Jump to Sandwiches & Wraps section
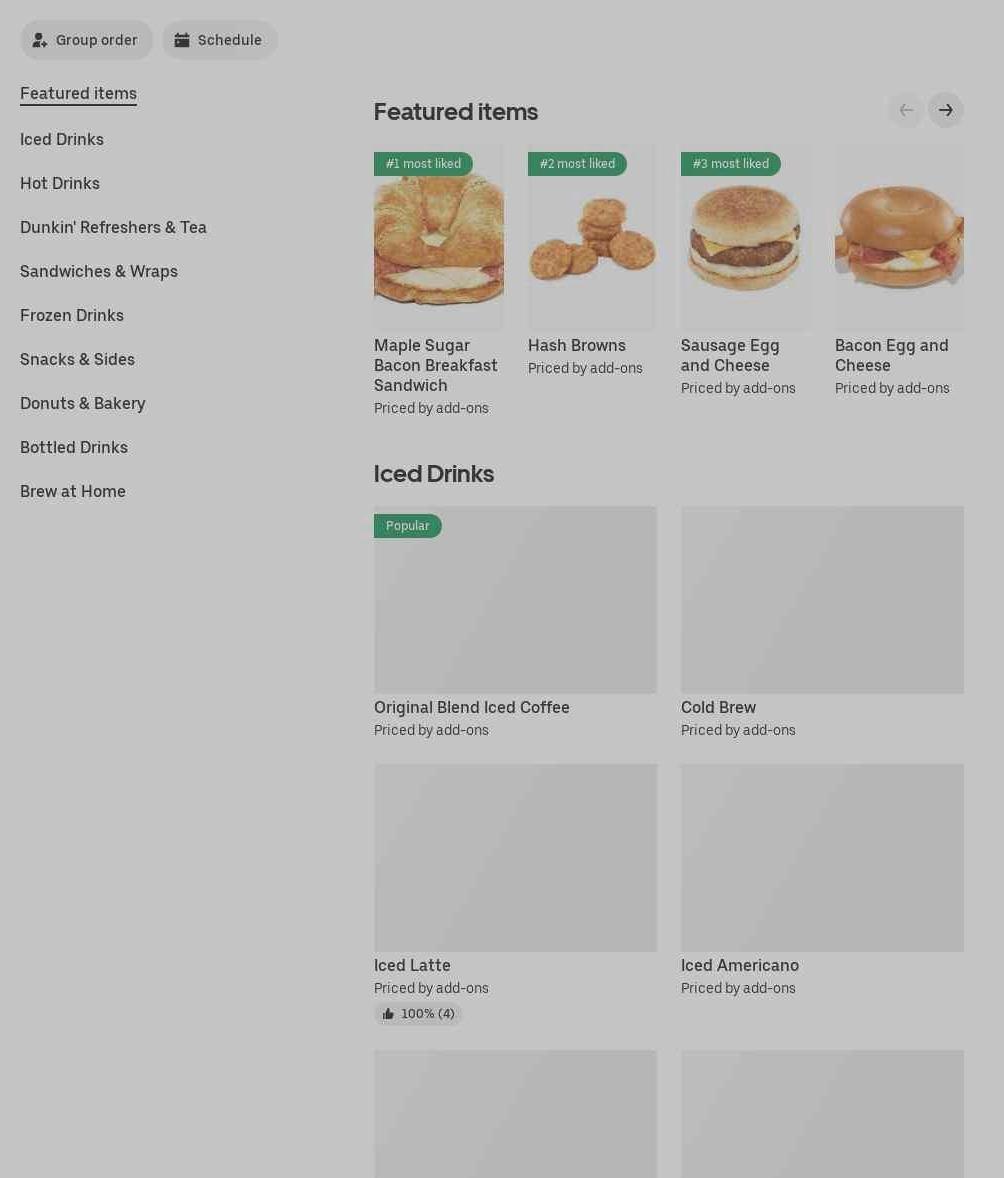 (x=99, y=271)
